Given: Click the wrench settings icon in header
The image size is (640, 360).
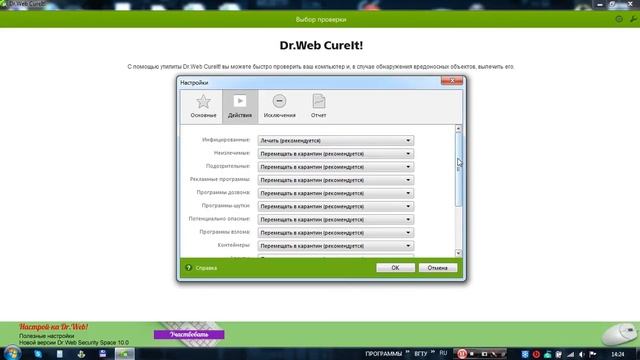Looking at the screenshot, I should pyautogui.click(x=633, y=19).
